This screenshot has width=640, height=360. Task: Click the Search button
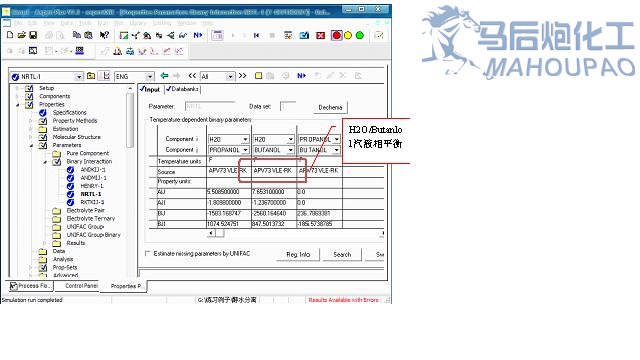(x=342, y=254)
